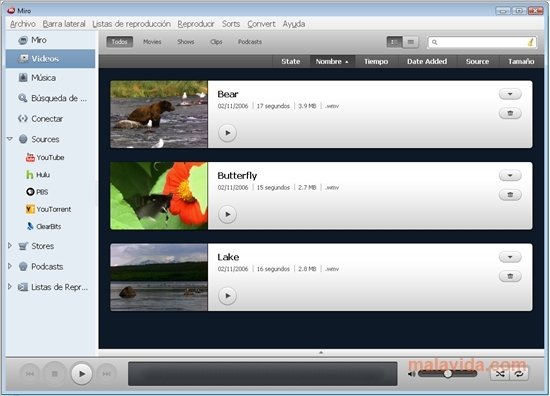The width and height of the screenshot is (550, 396).
Task: Collapse the Sources tree section
Action: (10, 139)
